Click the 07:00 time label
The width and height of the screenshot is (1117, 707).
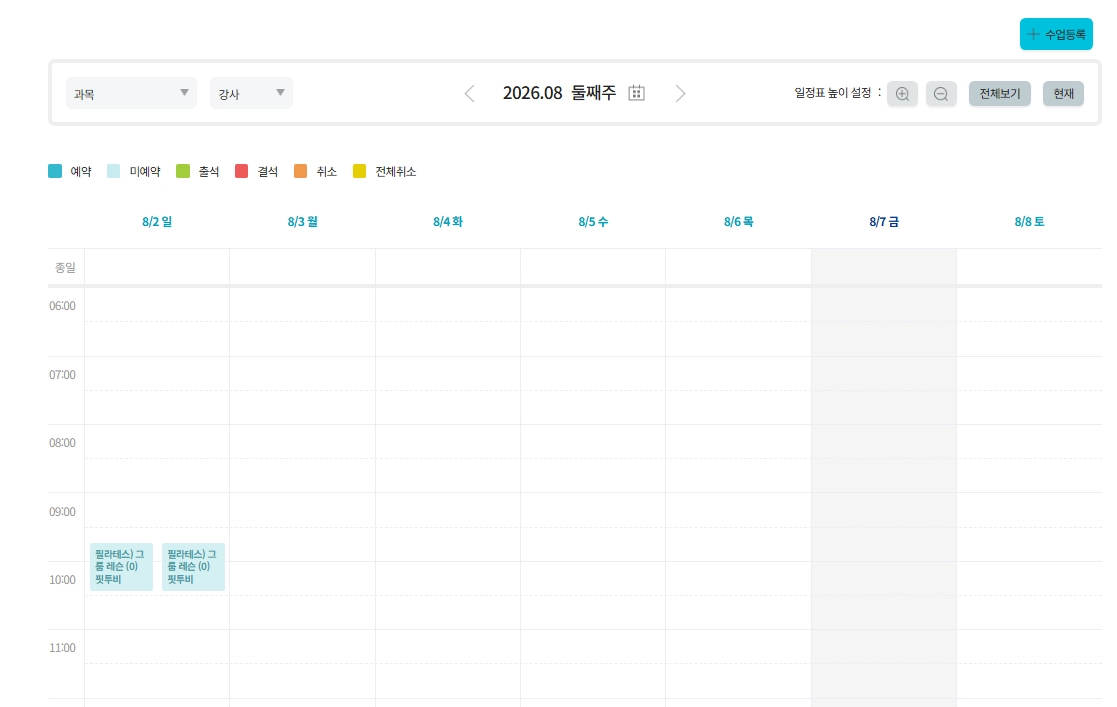(x=62, y=374)
